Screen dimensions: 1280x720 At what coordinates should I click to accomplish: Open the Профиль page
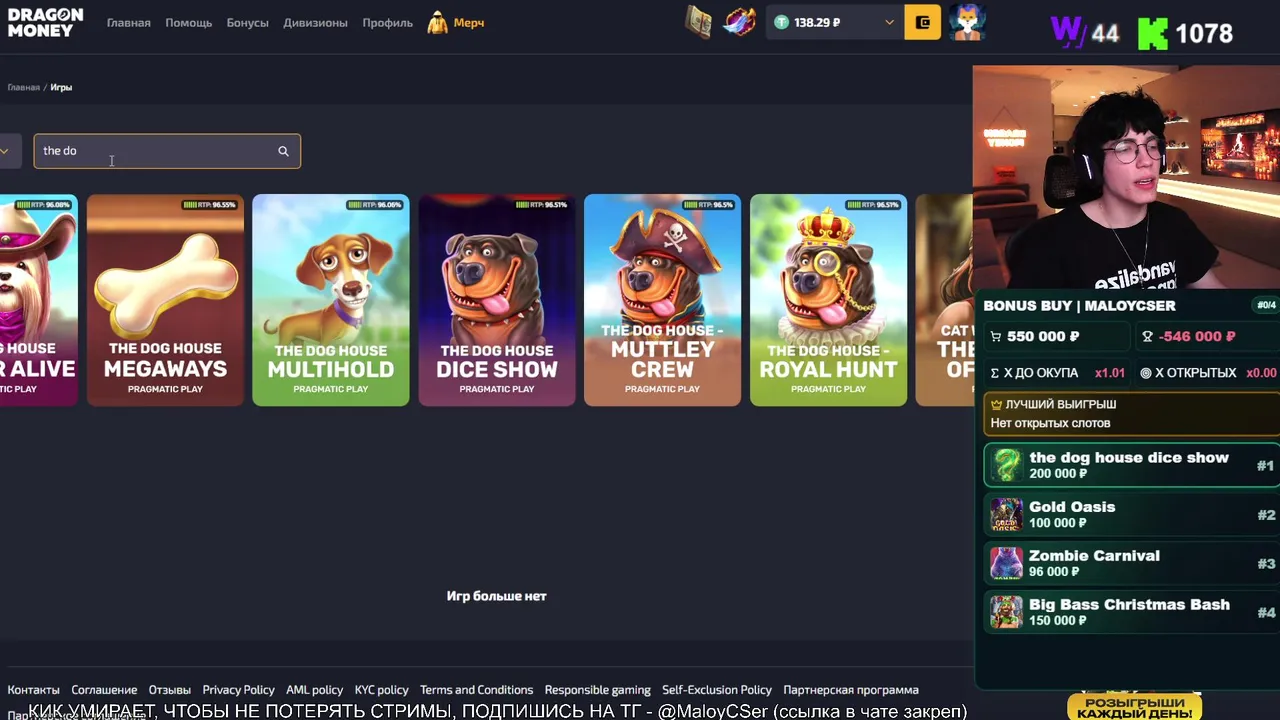(x=388, y=22)
